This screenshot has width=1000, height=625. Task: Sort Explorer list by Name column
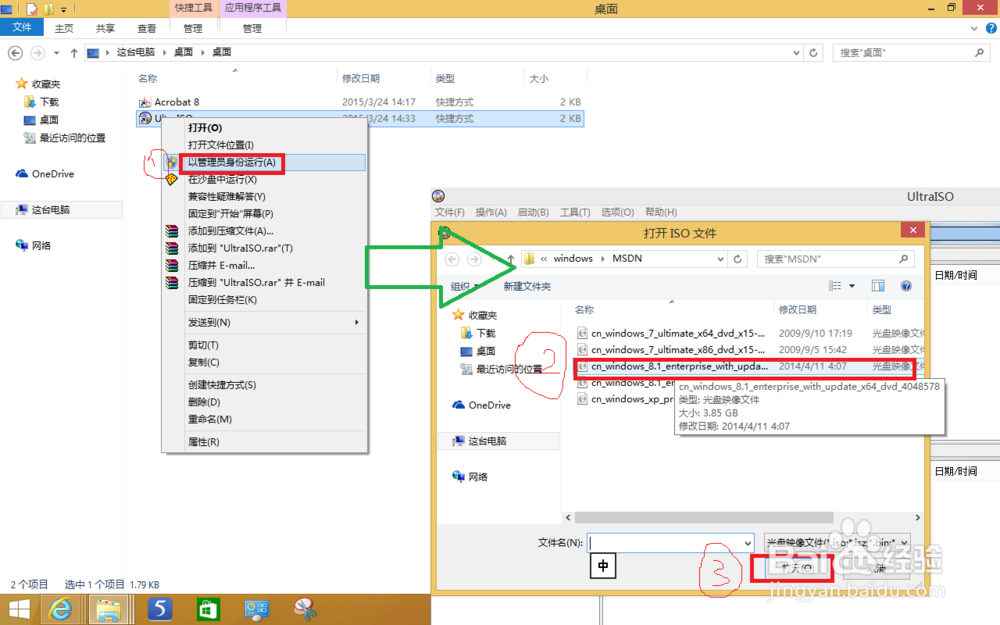(x=147, y=78)
